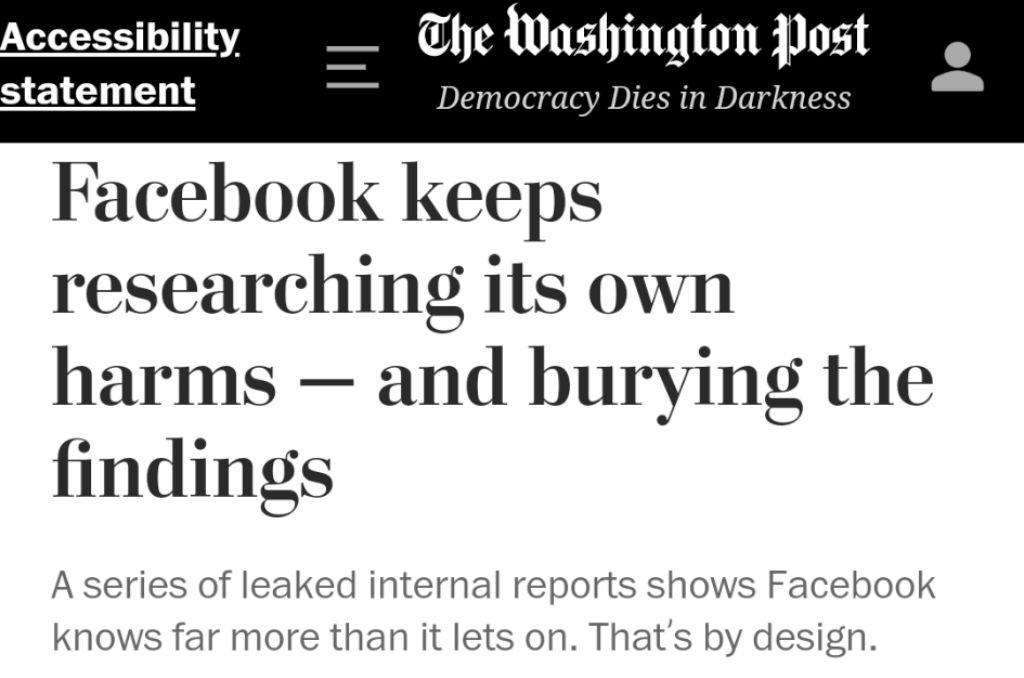This screenshot has width=1024, height=678.
Task: Open the Accessibility statement link
Action: click(119, 40)
